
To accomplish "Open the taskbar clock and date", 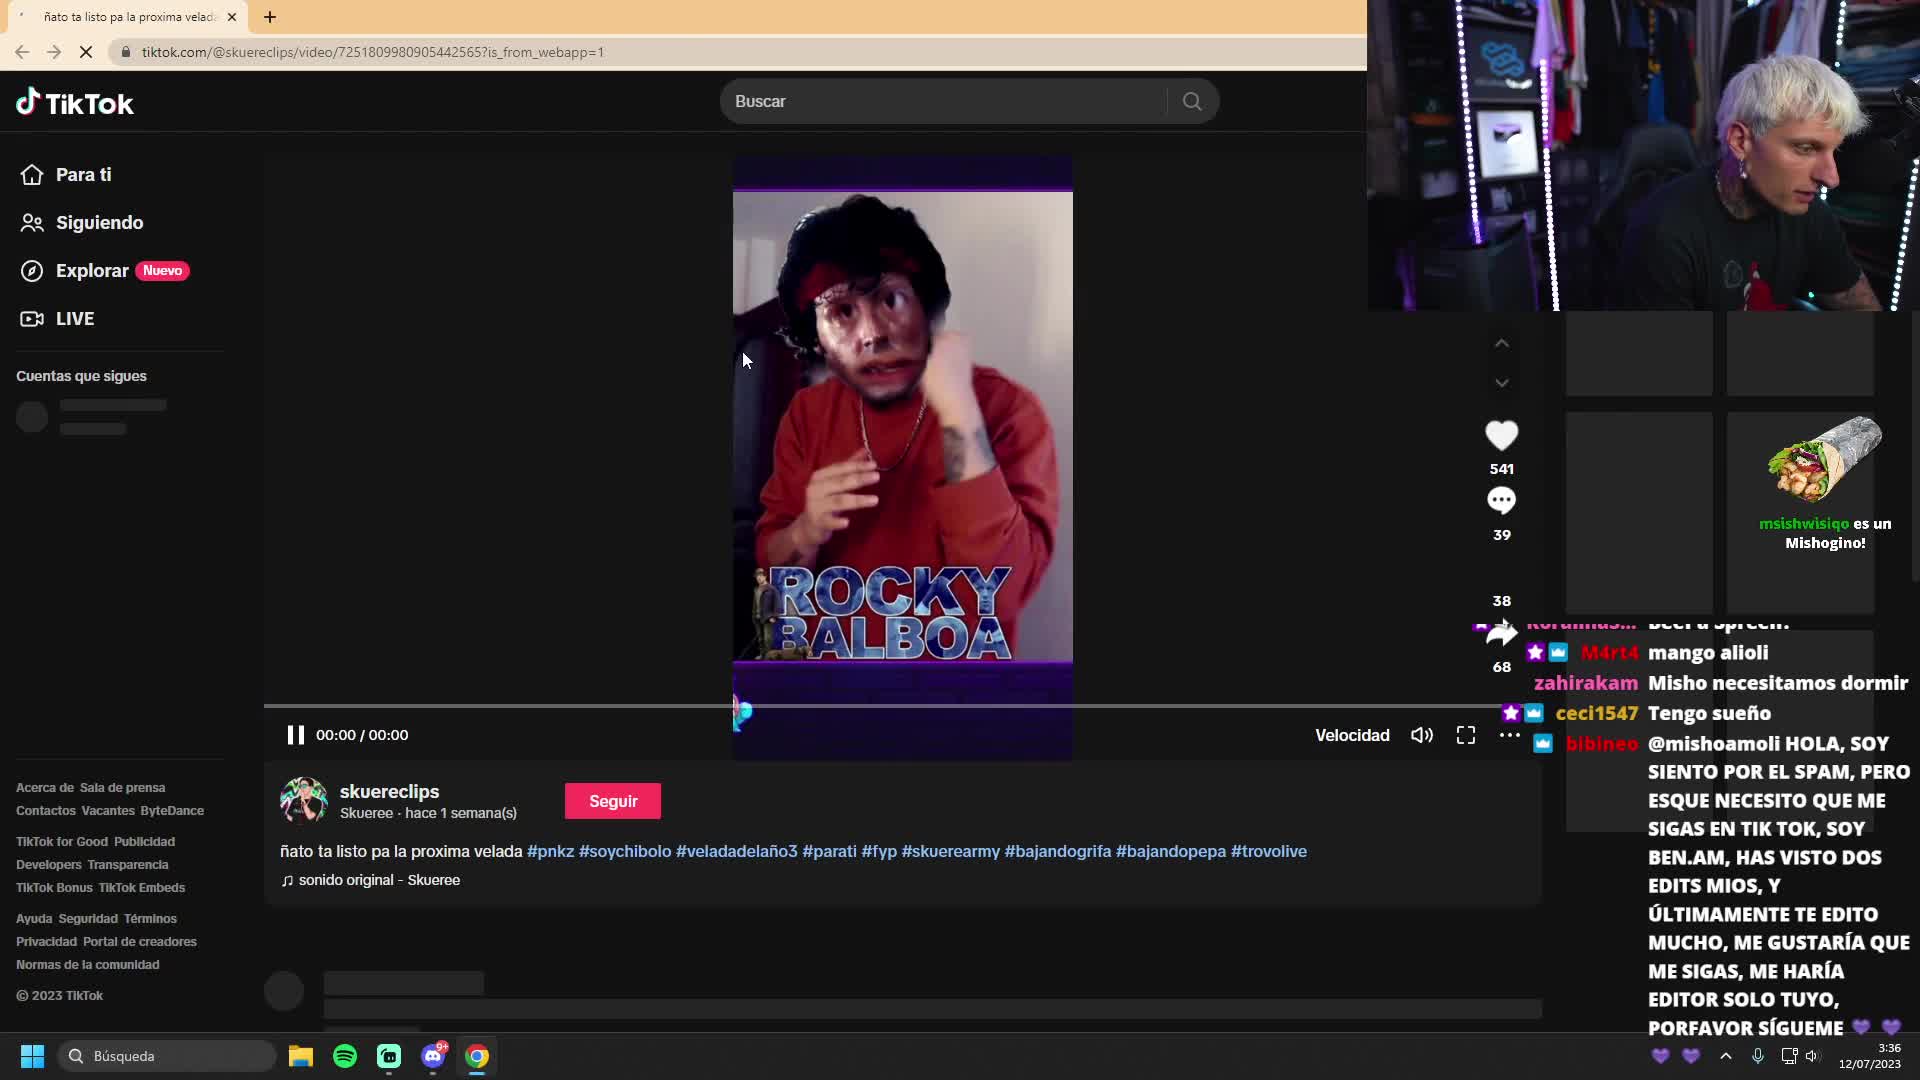I will 1870,1056.
